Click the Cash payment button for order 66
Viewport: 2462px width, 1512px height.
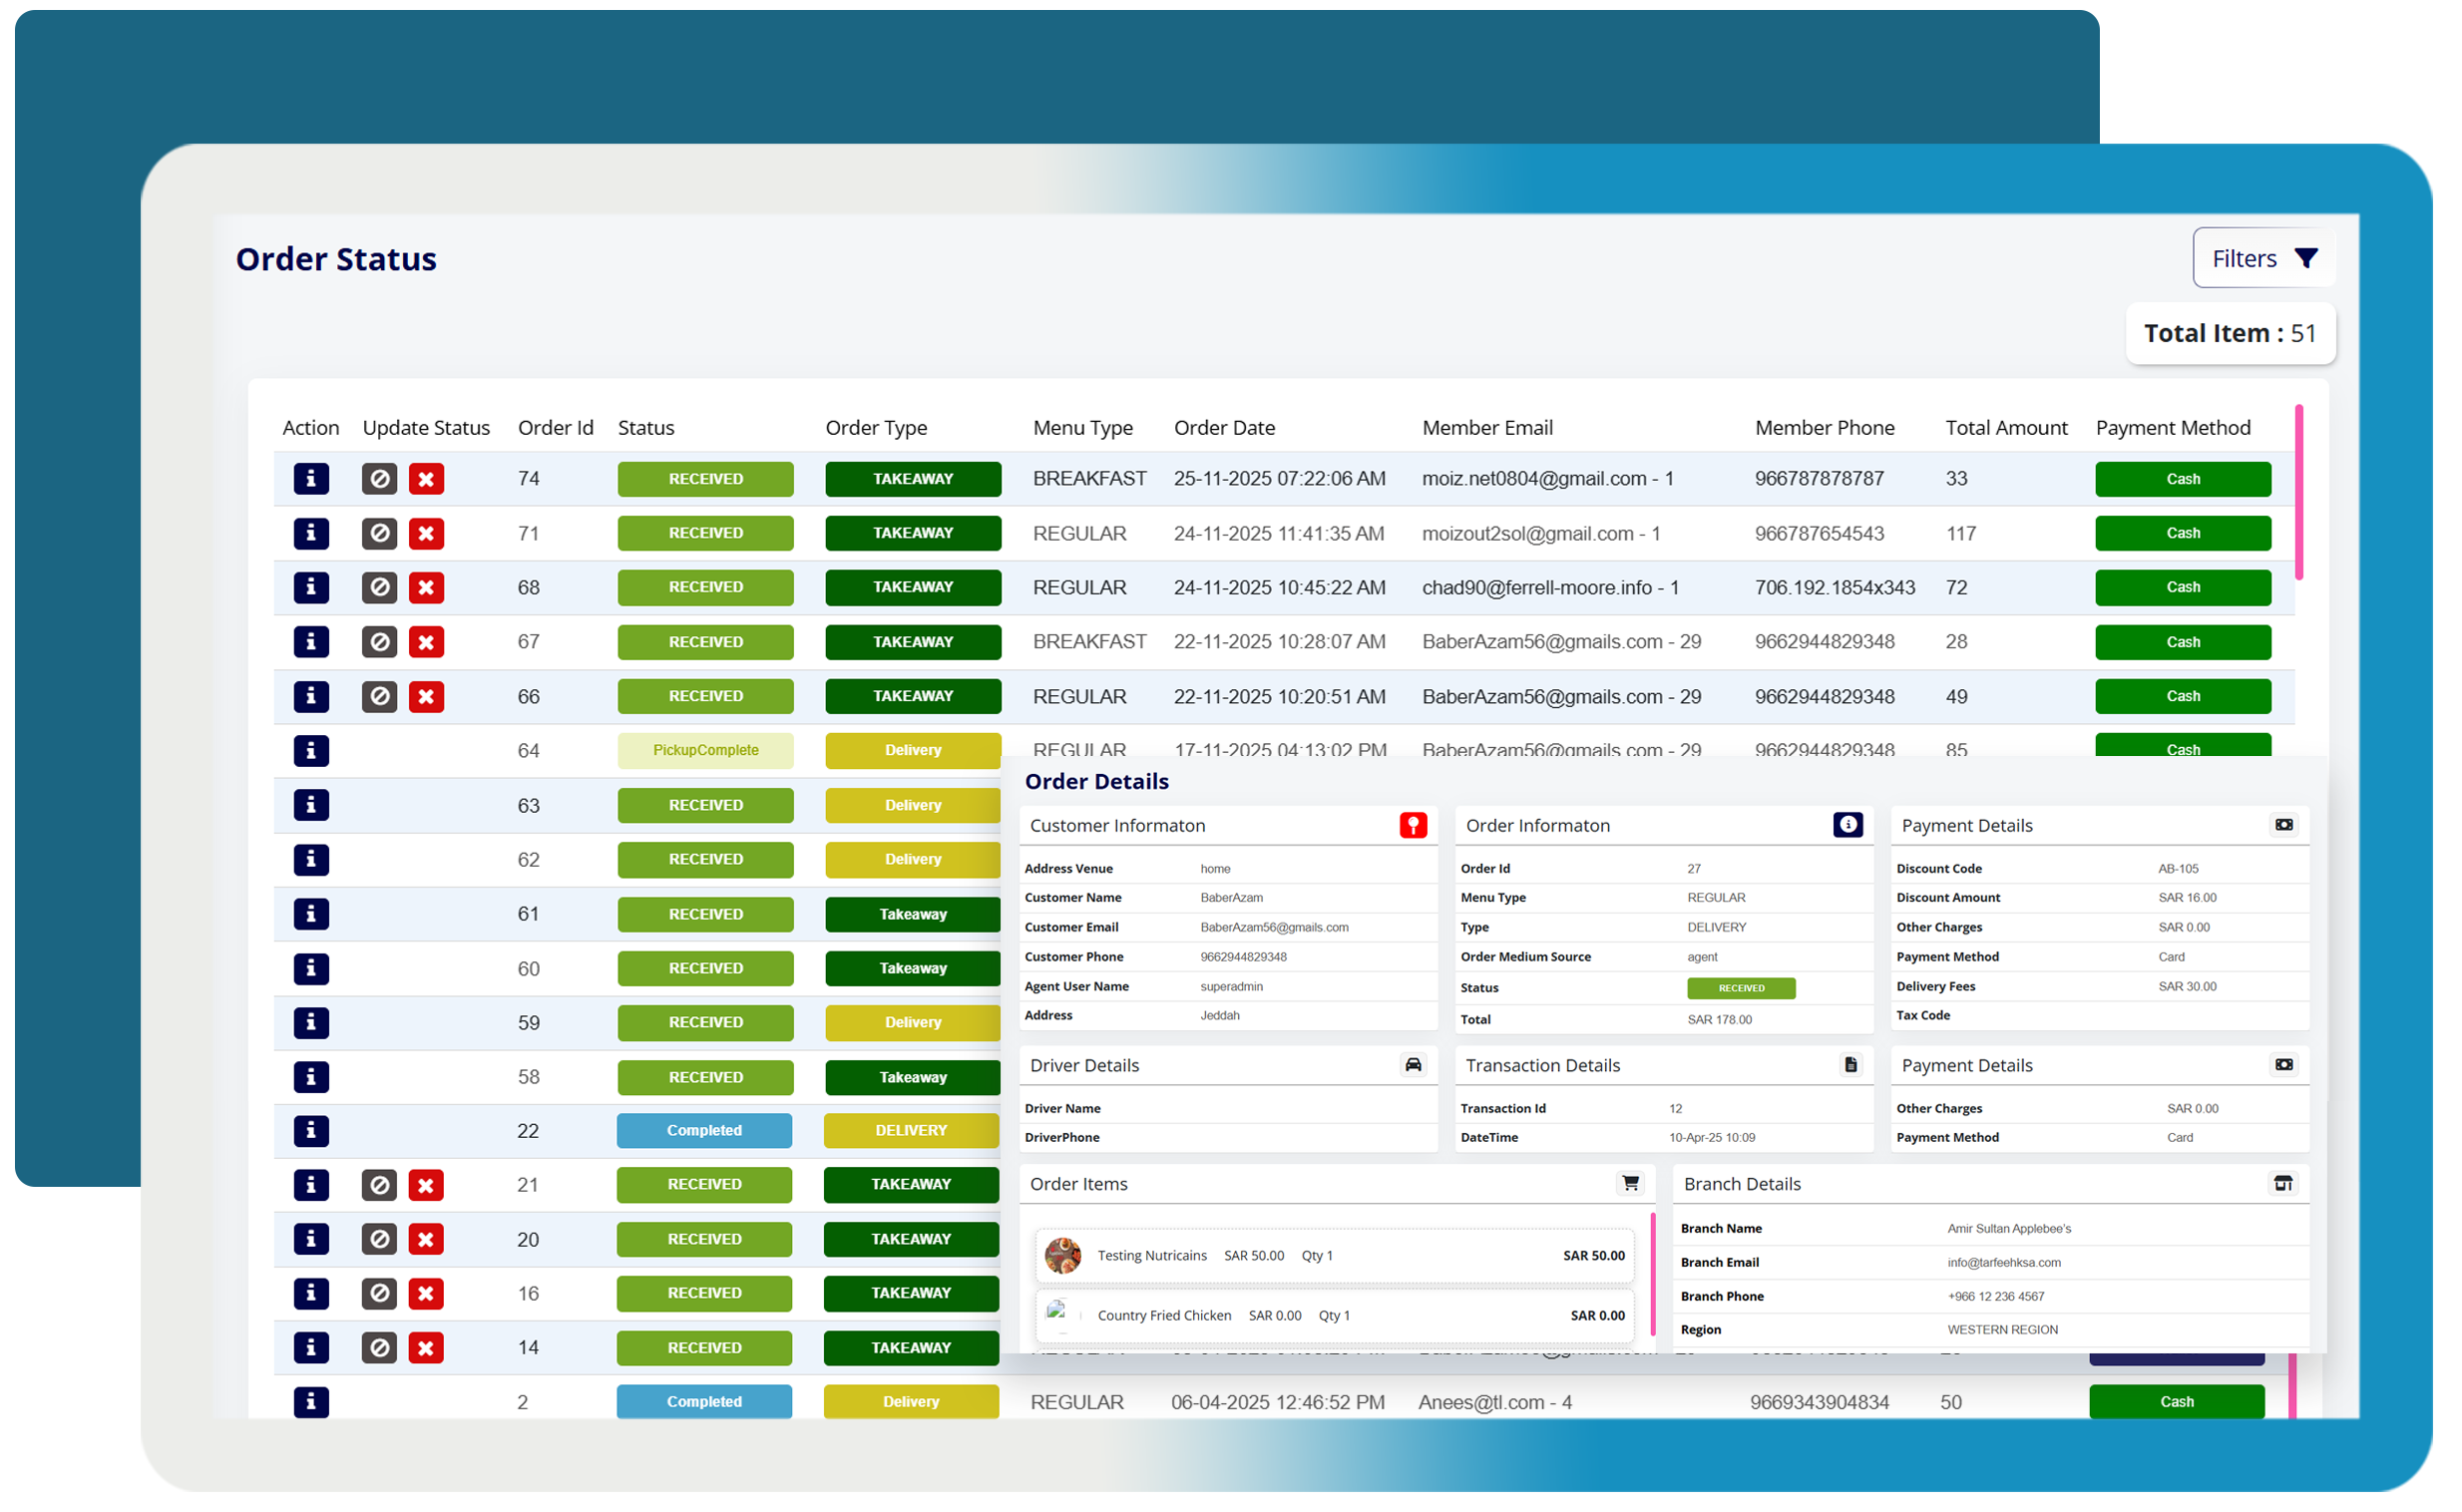2182,696
